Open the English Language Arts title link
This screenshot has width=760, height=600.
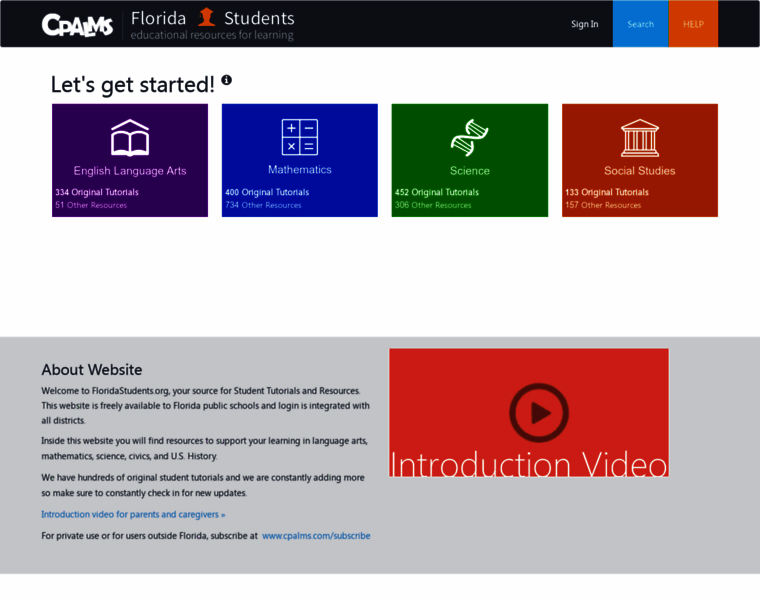[130, 171]
